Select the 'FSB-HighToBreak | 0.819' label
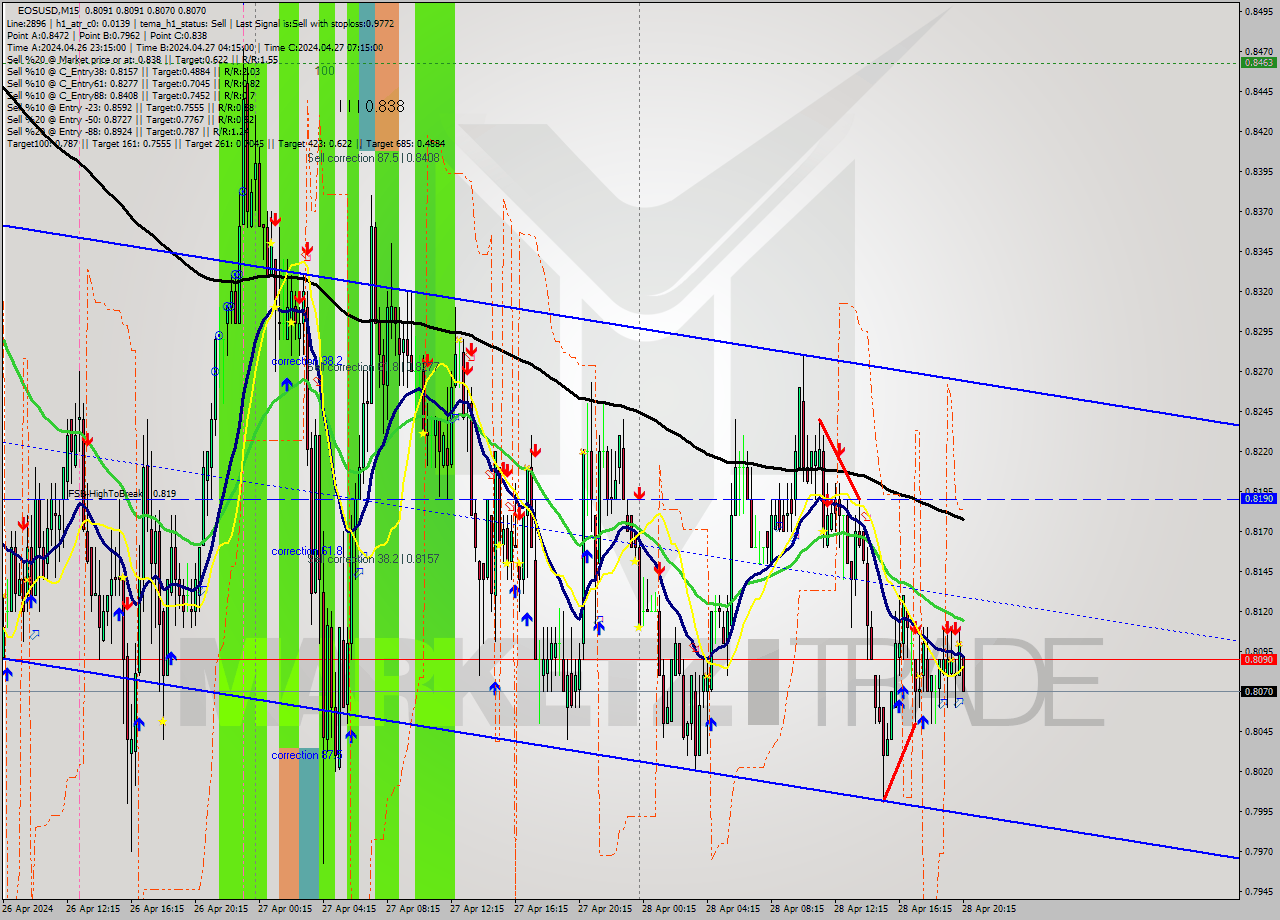Screen dimensions: 1280x920 (121, 493)
